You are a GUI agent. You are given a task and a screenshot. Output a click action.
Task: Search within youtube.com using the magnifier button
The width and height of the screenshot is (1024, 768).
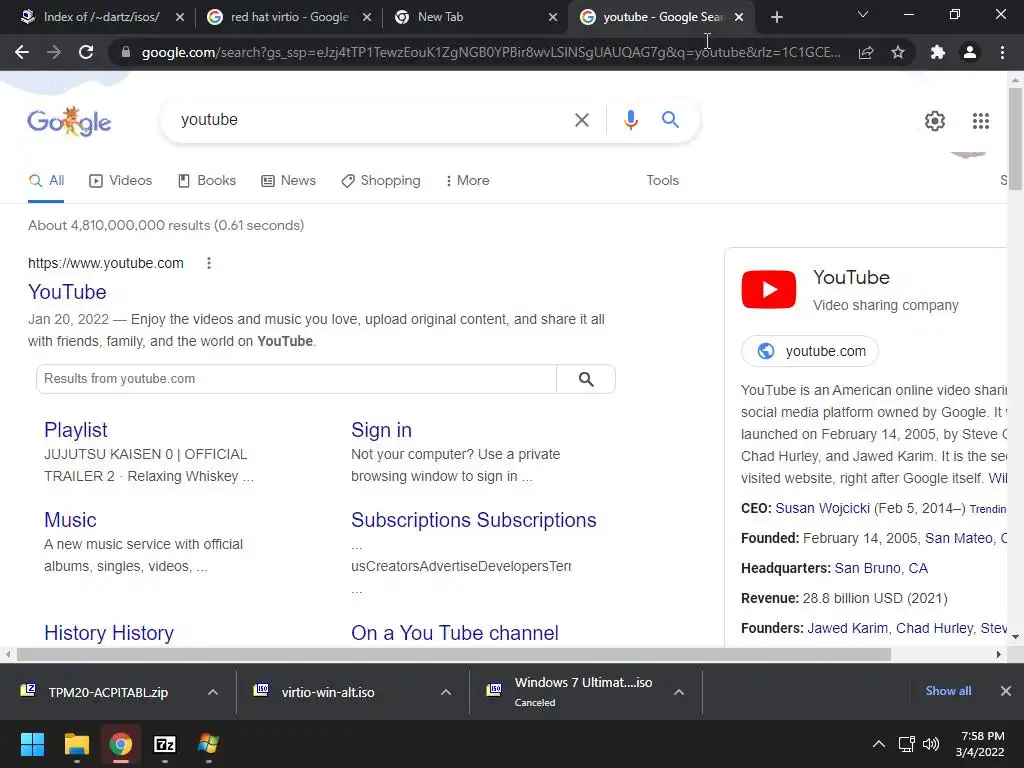[x=586, y=379]
